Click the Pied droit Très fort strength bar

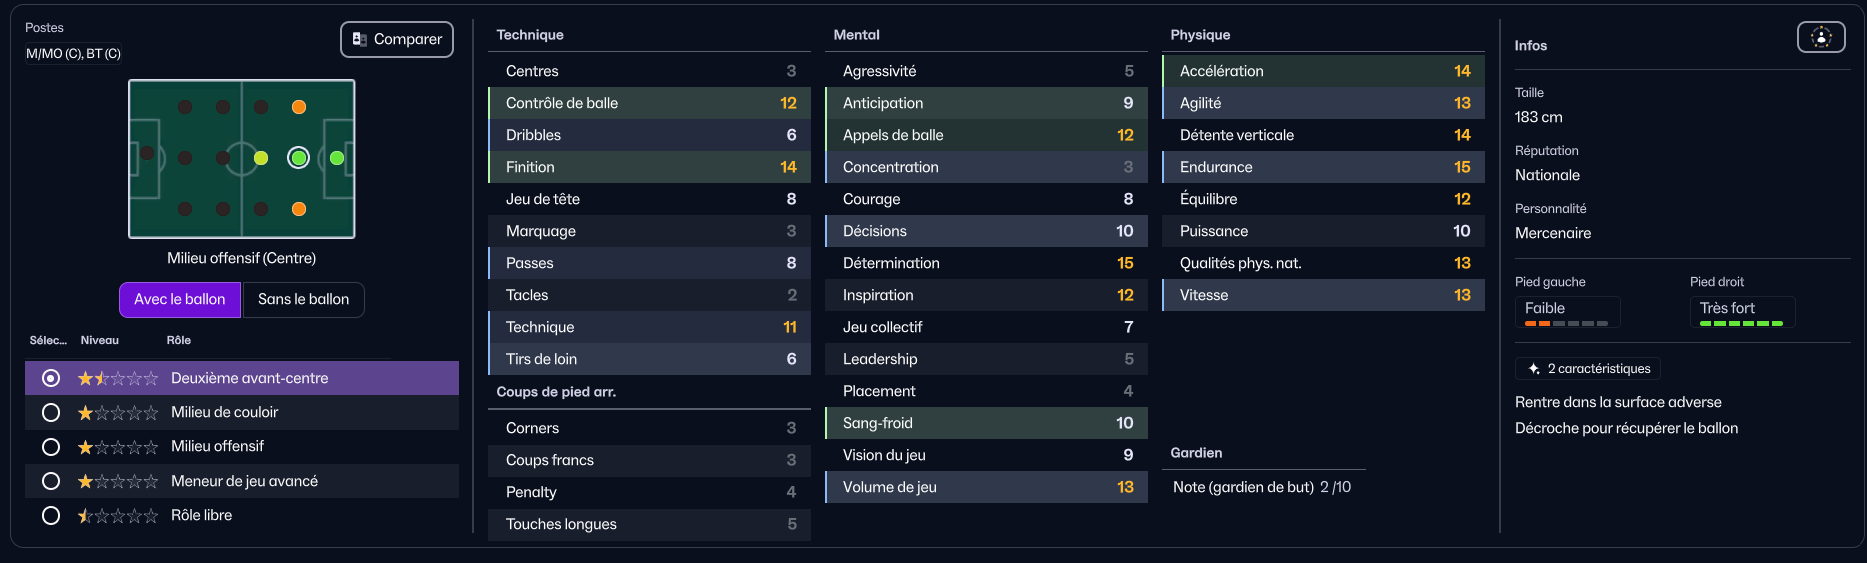tap(1741, 323)
